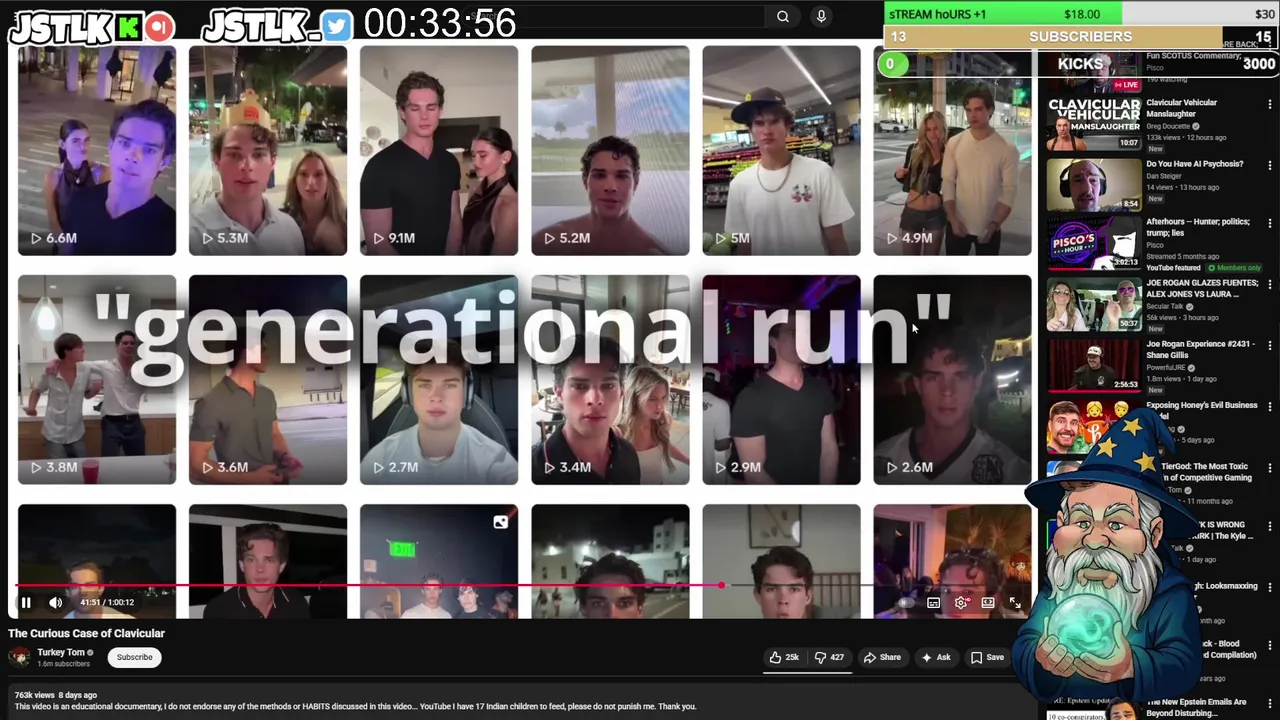Open options menu for Clavicular Vehicular Manslaughter

(x=1270, y=104)
